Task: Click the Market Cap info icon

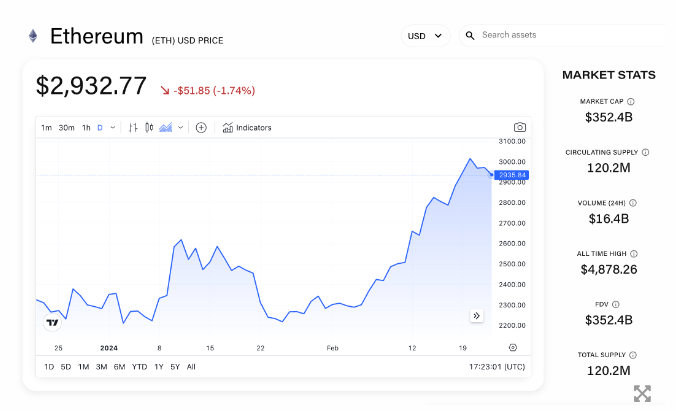Action: coord(631,102)
